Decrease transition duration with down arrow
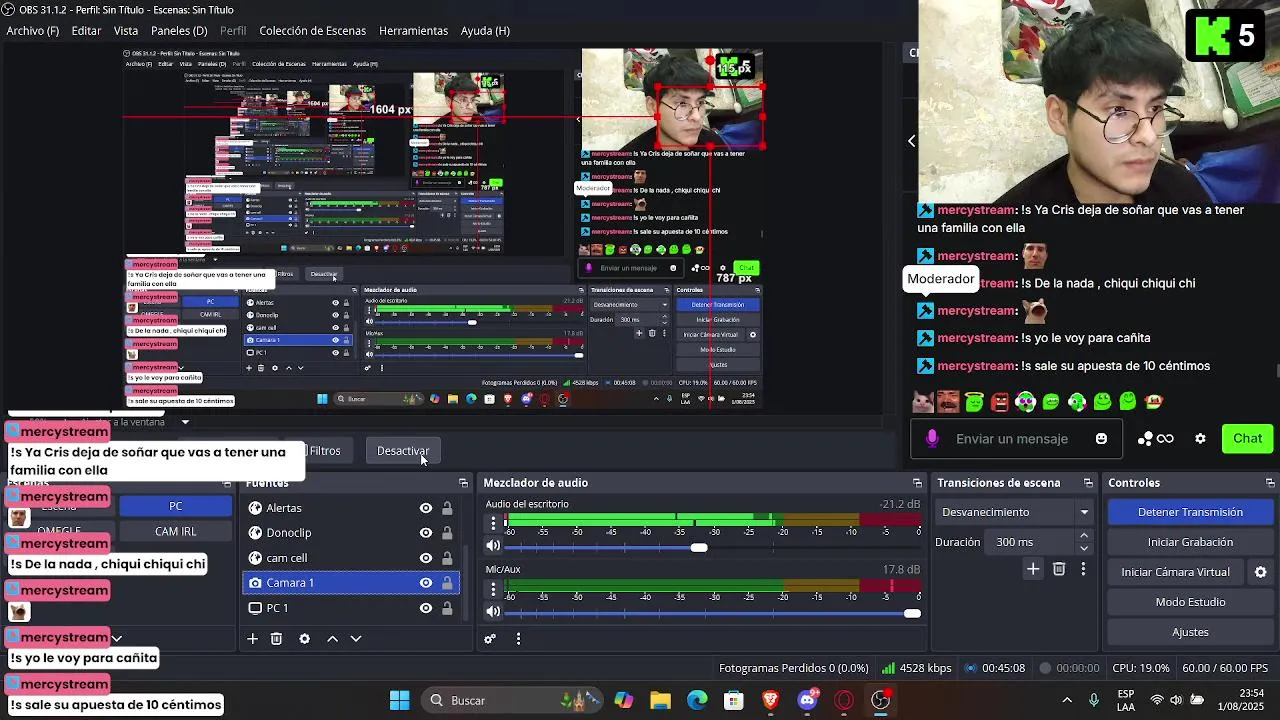 [x=1084, y=548]
